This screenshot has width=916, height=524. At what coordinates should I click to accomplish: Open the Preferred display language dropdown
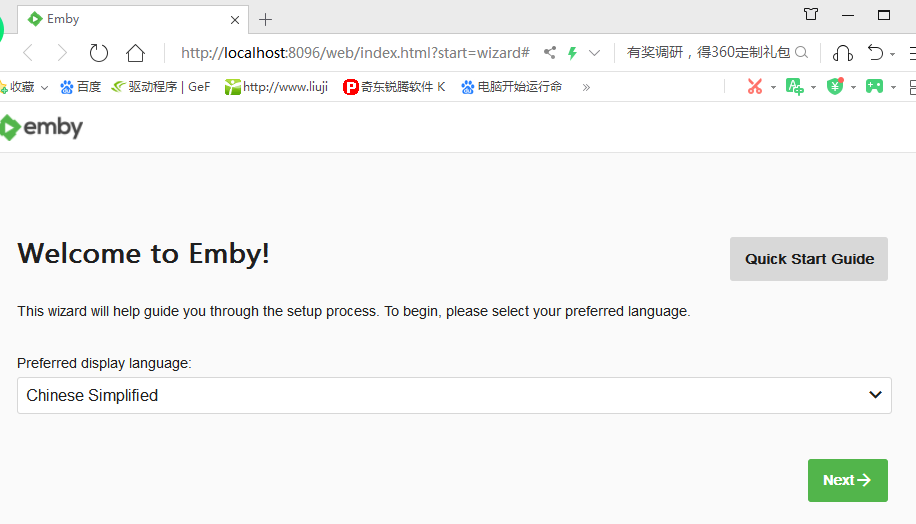click(454, 395)
